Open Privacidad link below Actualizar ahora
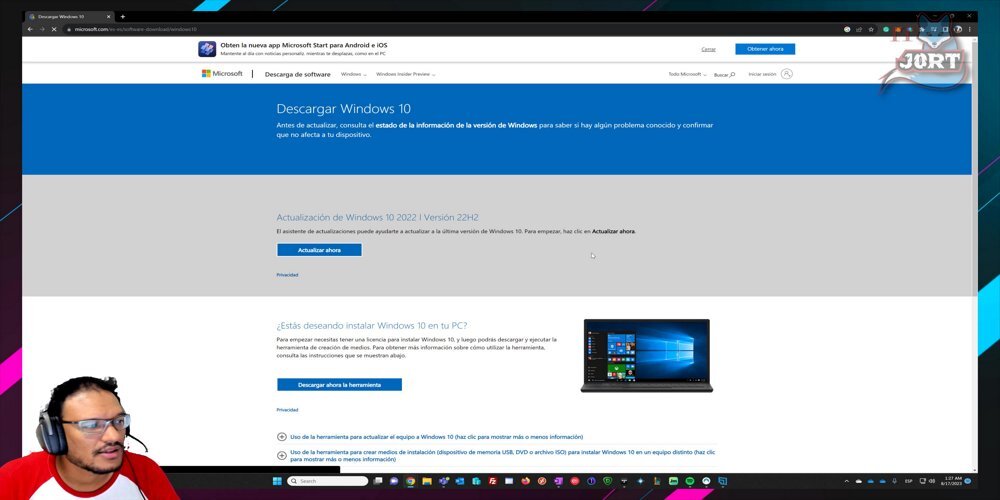 click(x=287, y=275)
